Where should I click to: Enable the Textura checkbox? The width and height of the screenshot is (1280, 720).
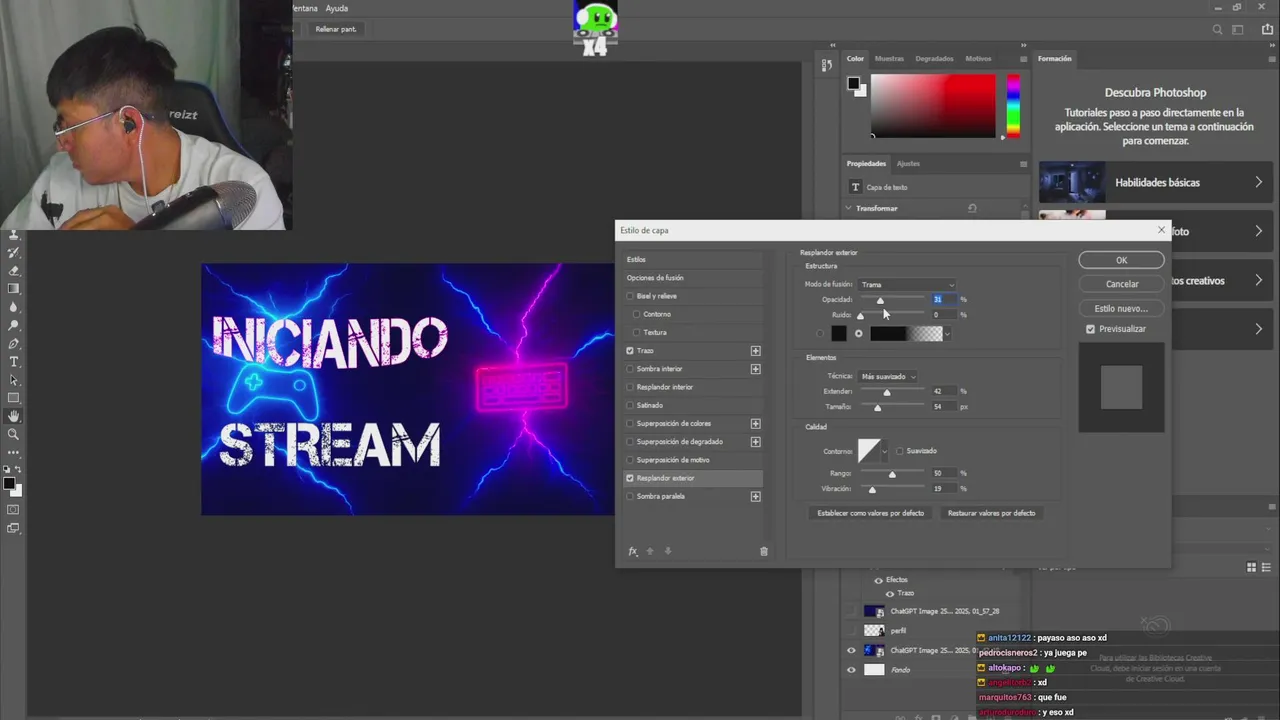pos(636,332)
